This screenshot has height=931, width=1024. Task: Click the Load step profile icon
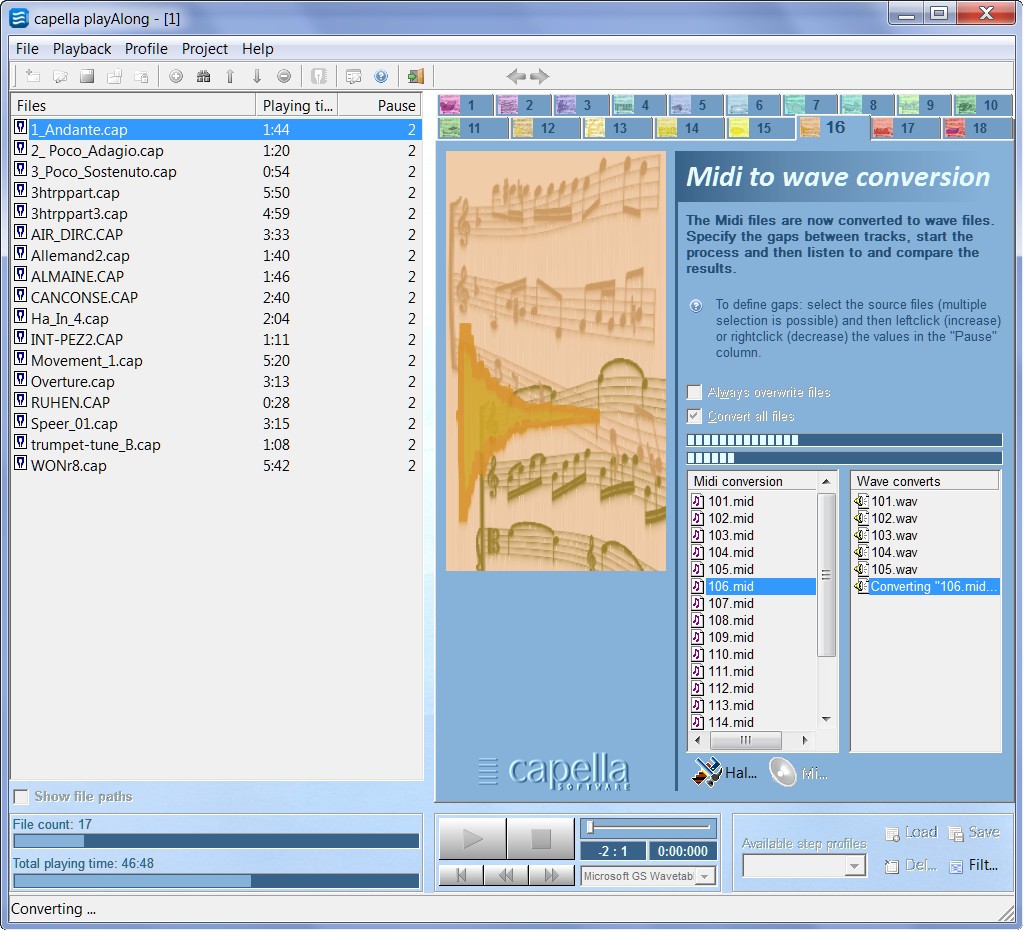point(892,833)
